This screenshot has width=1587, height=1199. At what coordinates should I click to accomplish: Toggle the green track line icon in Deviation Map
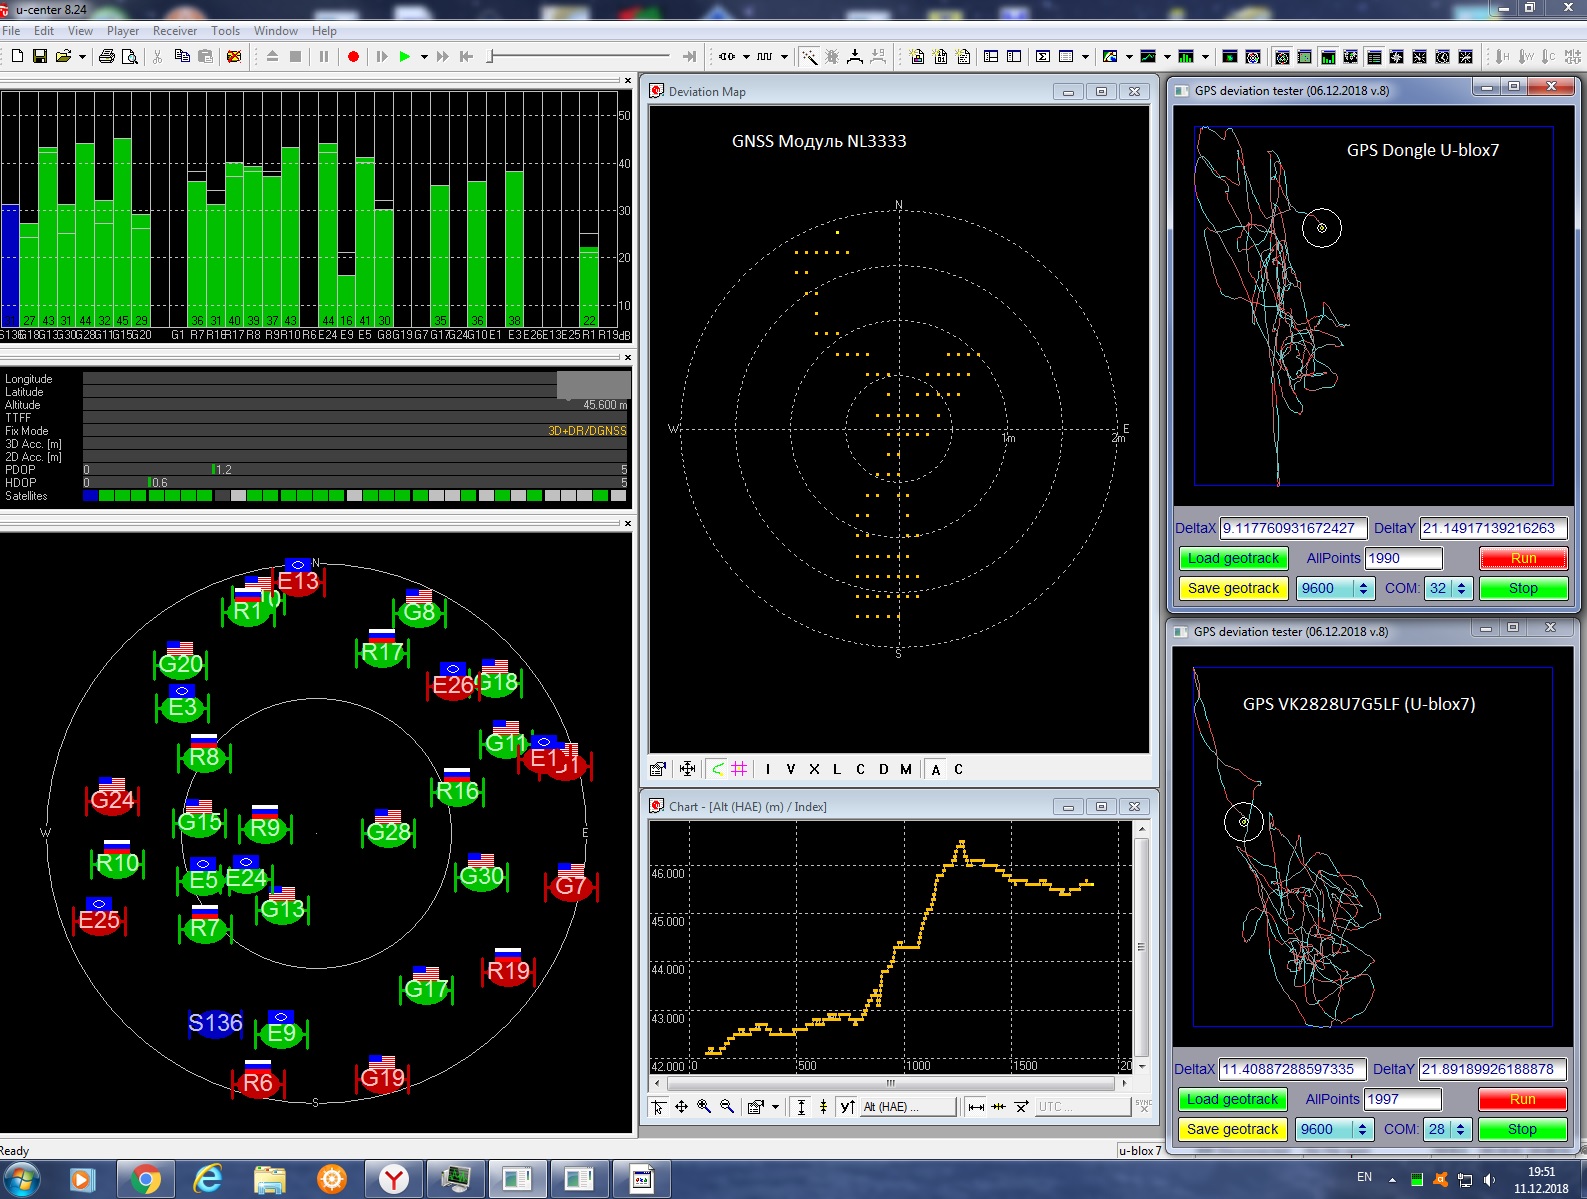(717, 769)
